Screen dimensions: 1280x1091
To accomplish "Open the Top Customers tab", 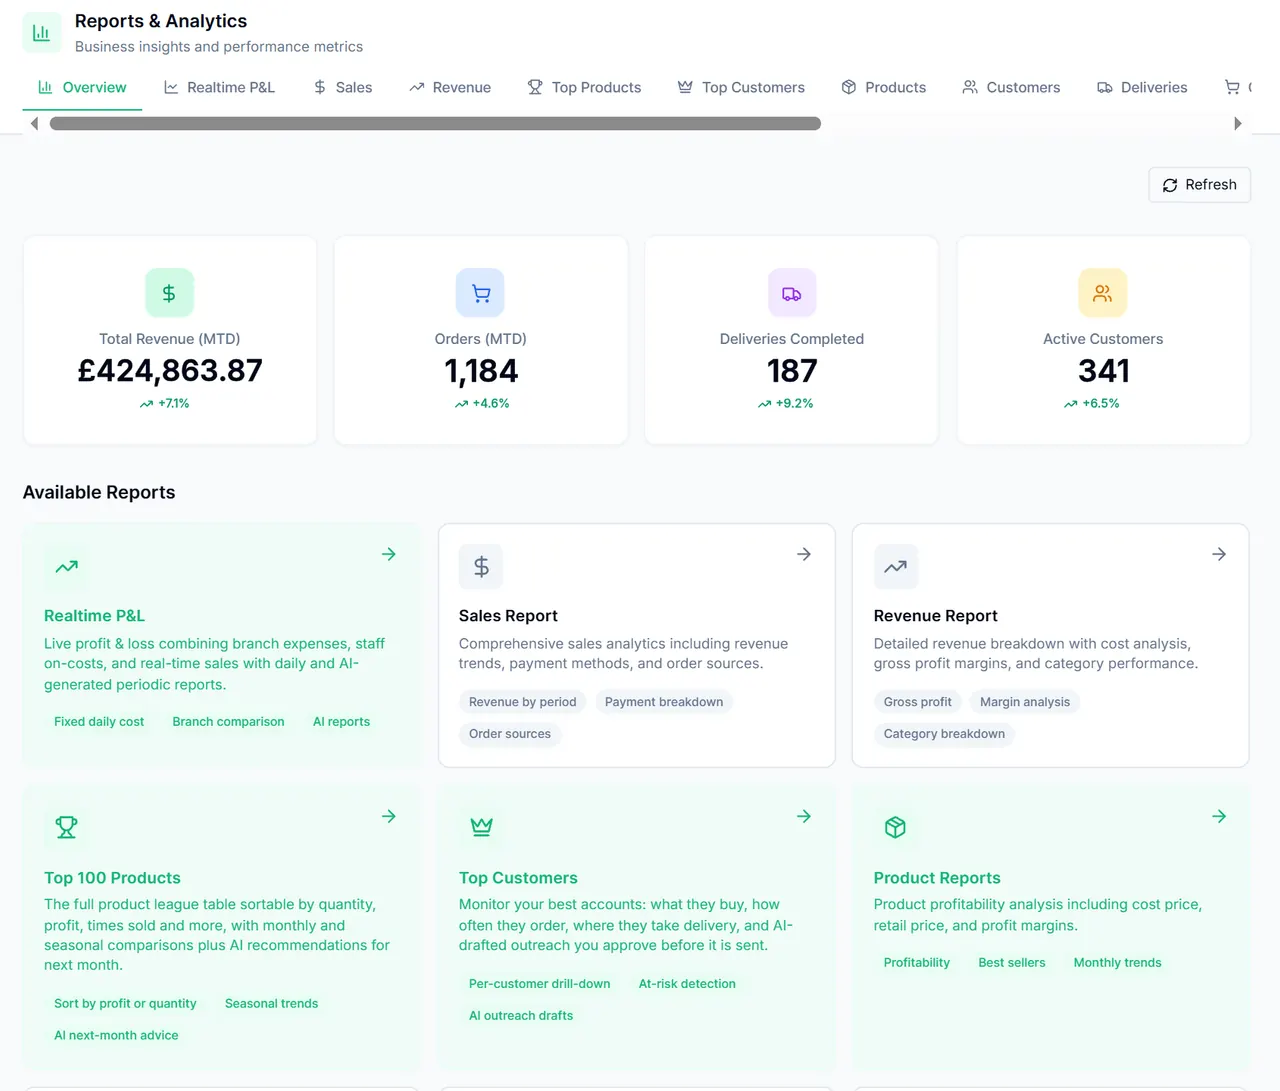I will pyautogui.click(x=741, y=88).
